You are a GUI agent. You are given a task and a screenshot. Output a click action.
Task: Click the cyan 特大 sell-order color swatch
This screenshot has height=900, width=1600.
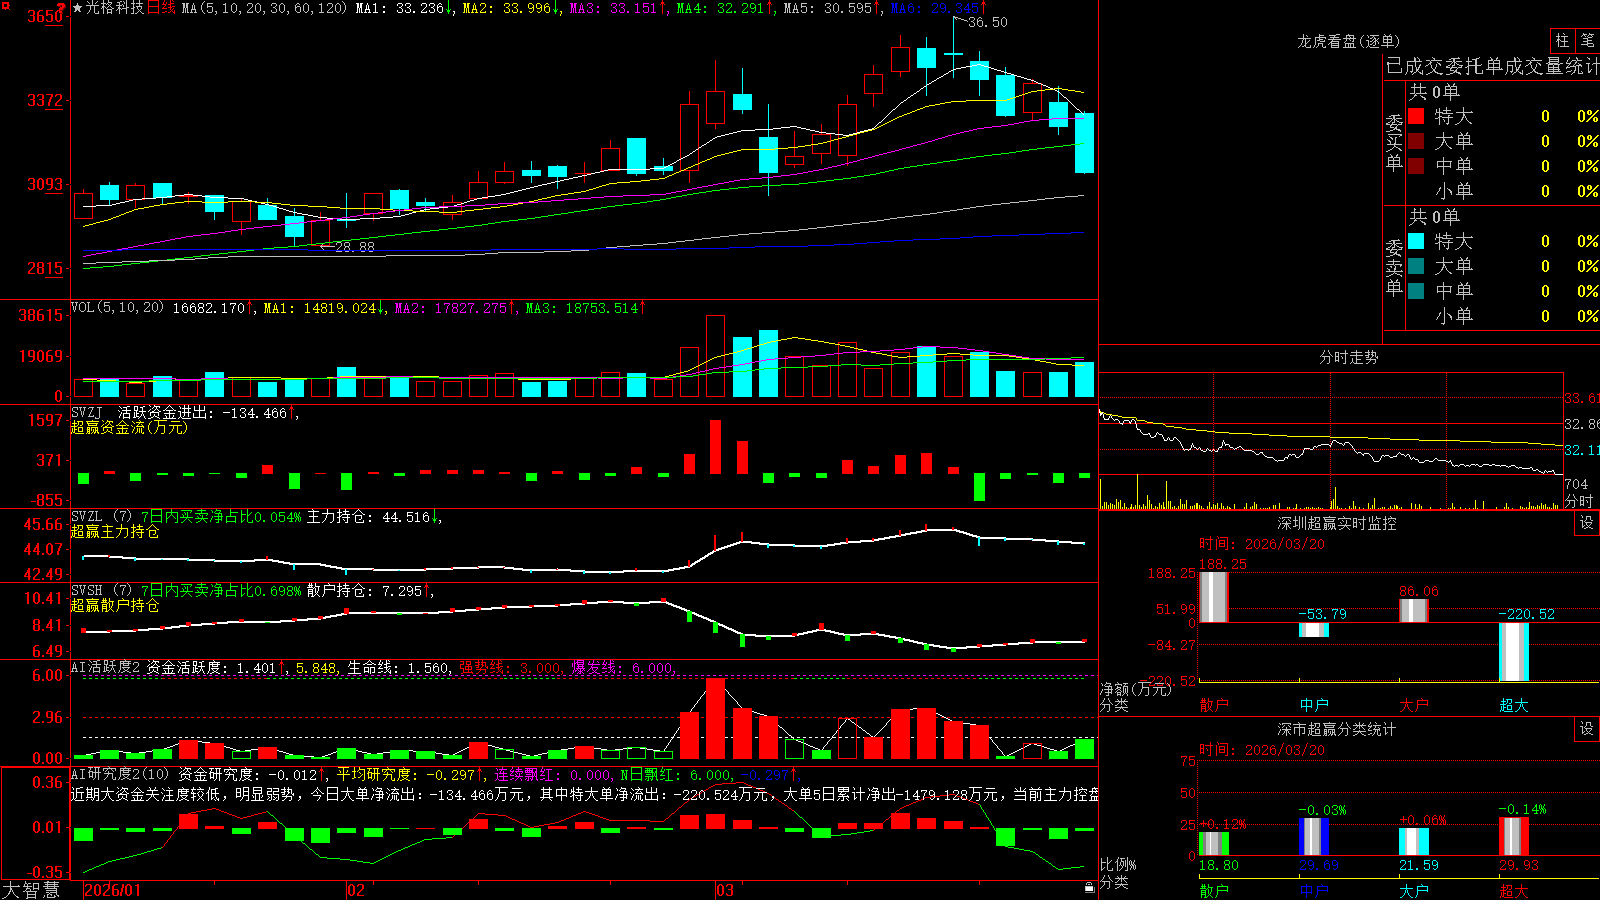[1416, 241]
